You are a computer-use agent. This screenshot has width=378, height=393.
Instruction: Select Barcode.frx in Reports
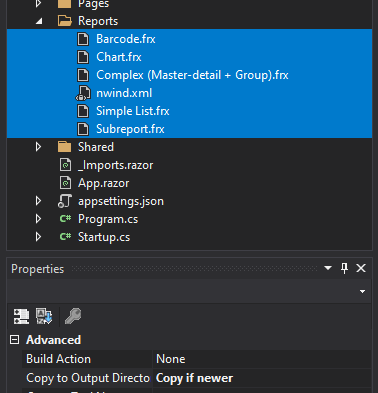coord(126,39)
